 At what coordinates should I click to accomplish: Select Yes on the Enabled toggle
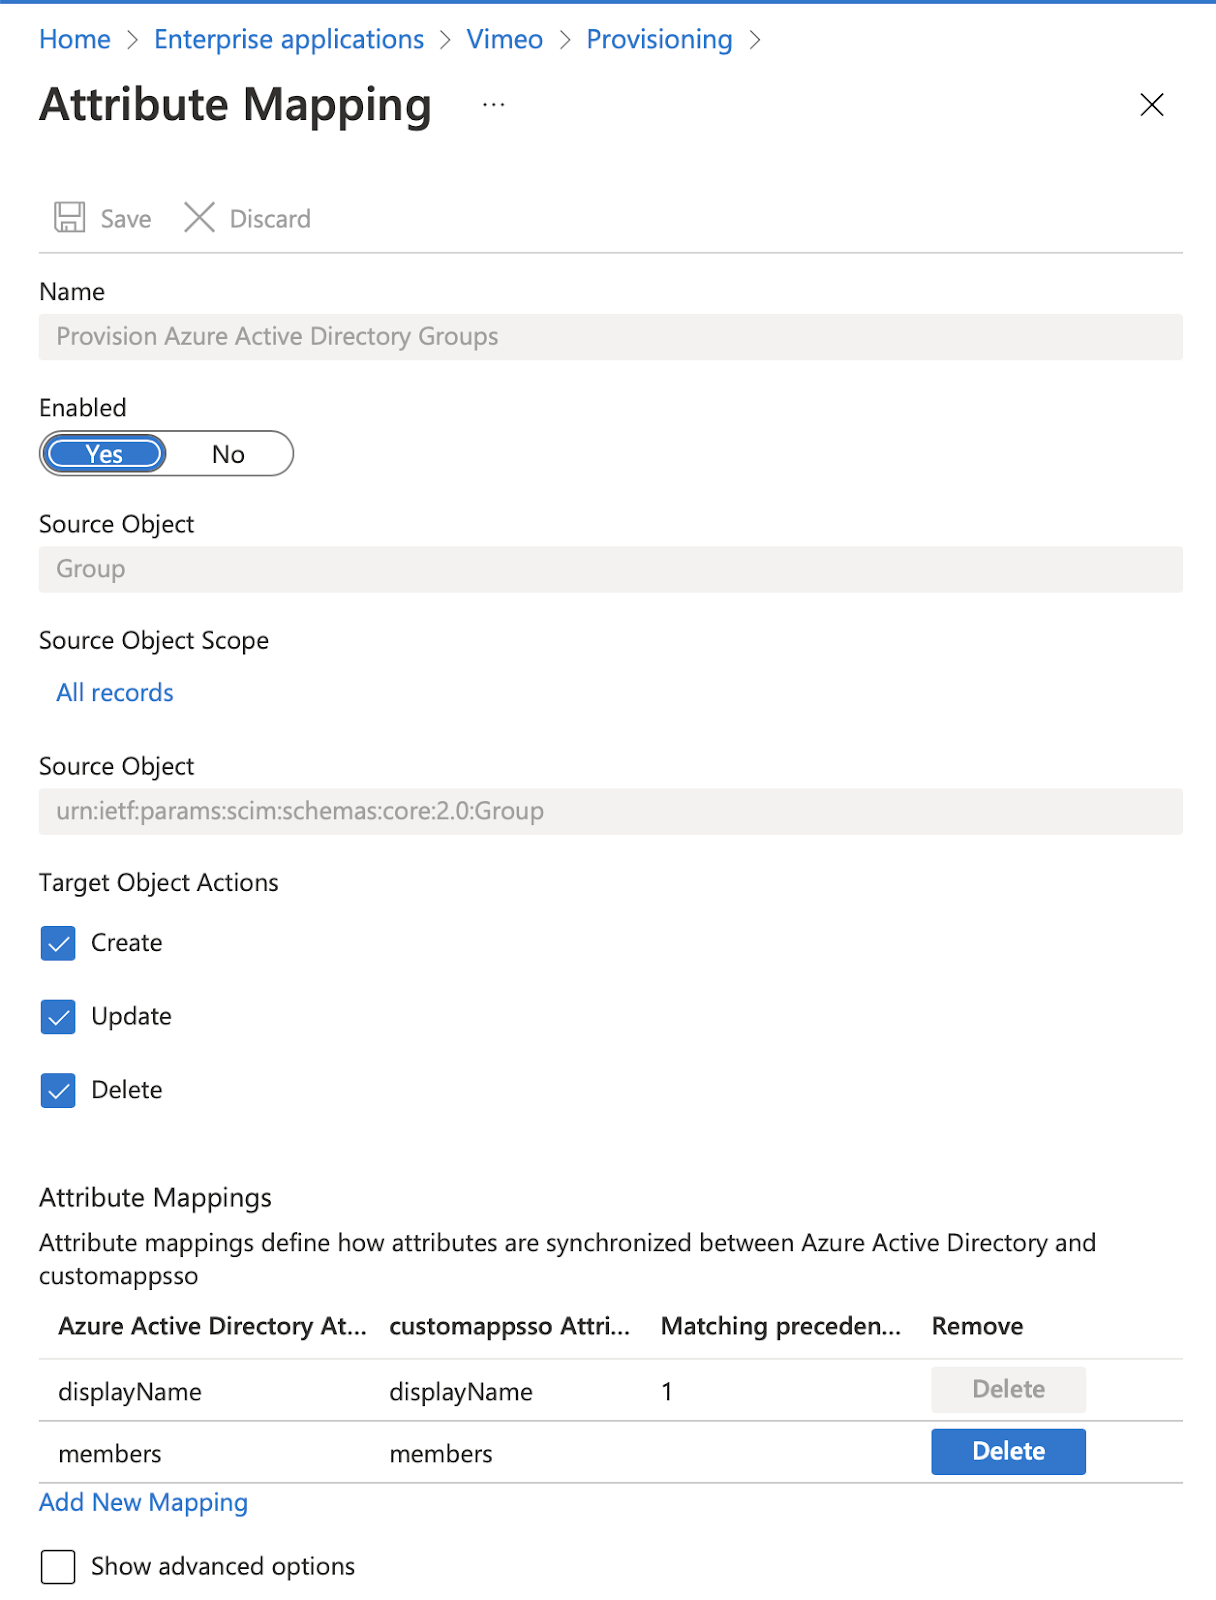click(x=104, y=454)
